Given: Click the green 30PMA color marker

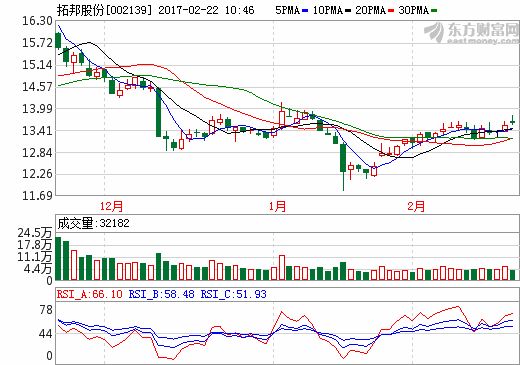Looking at the screenshot, I should tap(434, 11).
